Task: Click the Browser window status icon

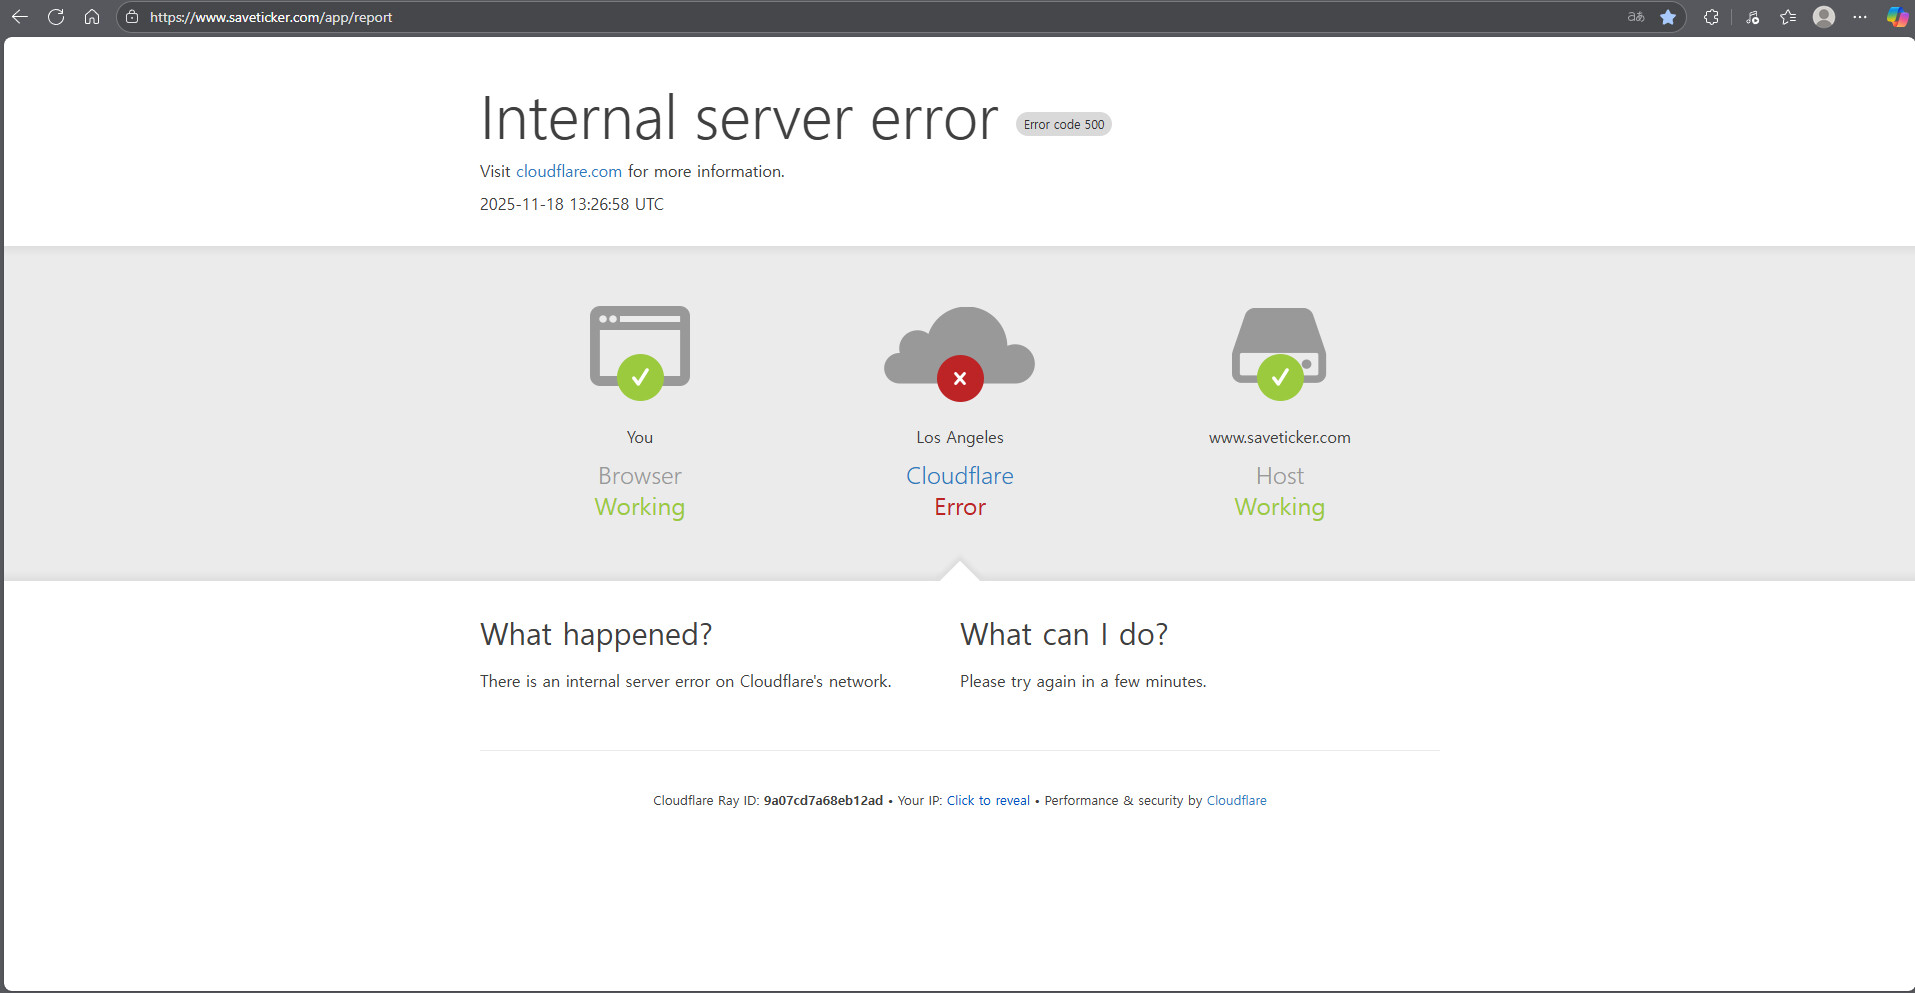Action: tap(640, 353)
